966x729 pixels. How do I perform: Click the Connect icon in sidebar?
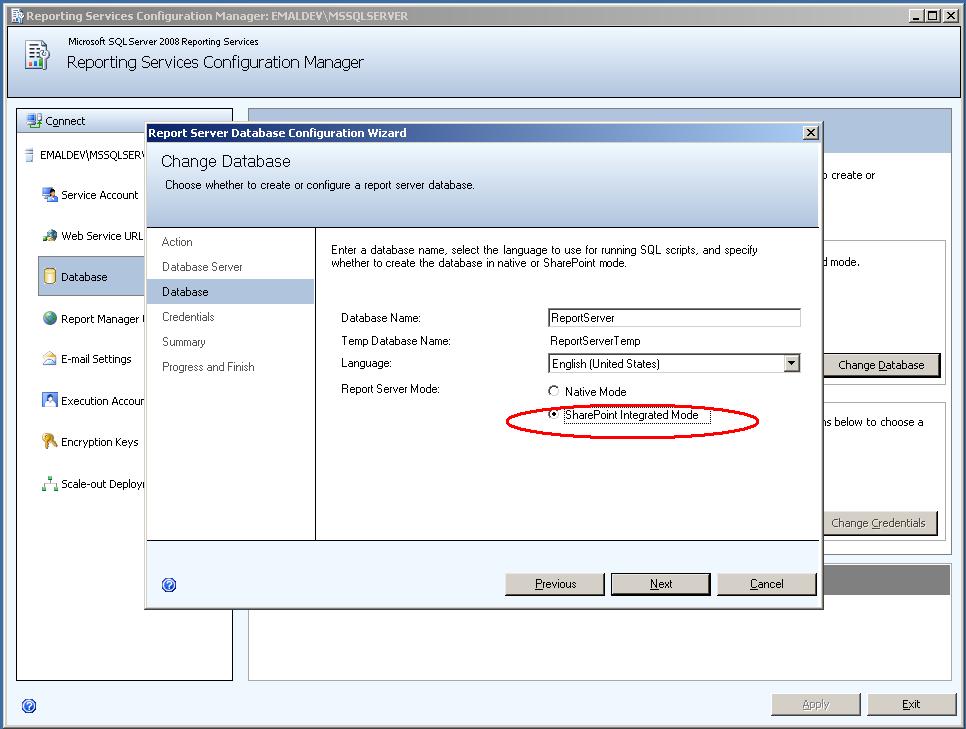click(34, 121)
